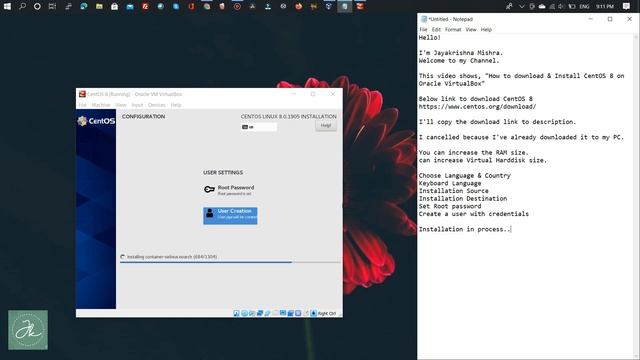Open Notepad Format menu
Screen dimensions: 640x360
coord(453,29)
